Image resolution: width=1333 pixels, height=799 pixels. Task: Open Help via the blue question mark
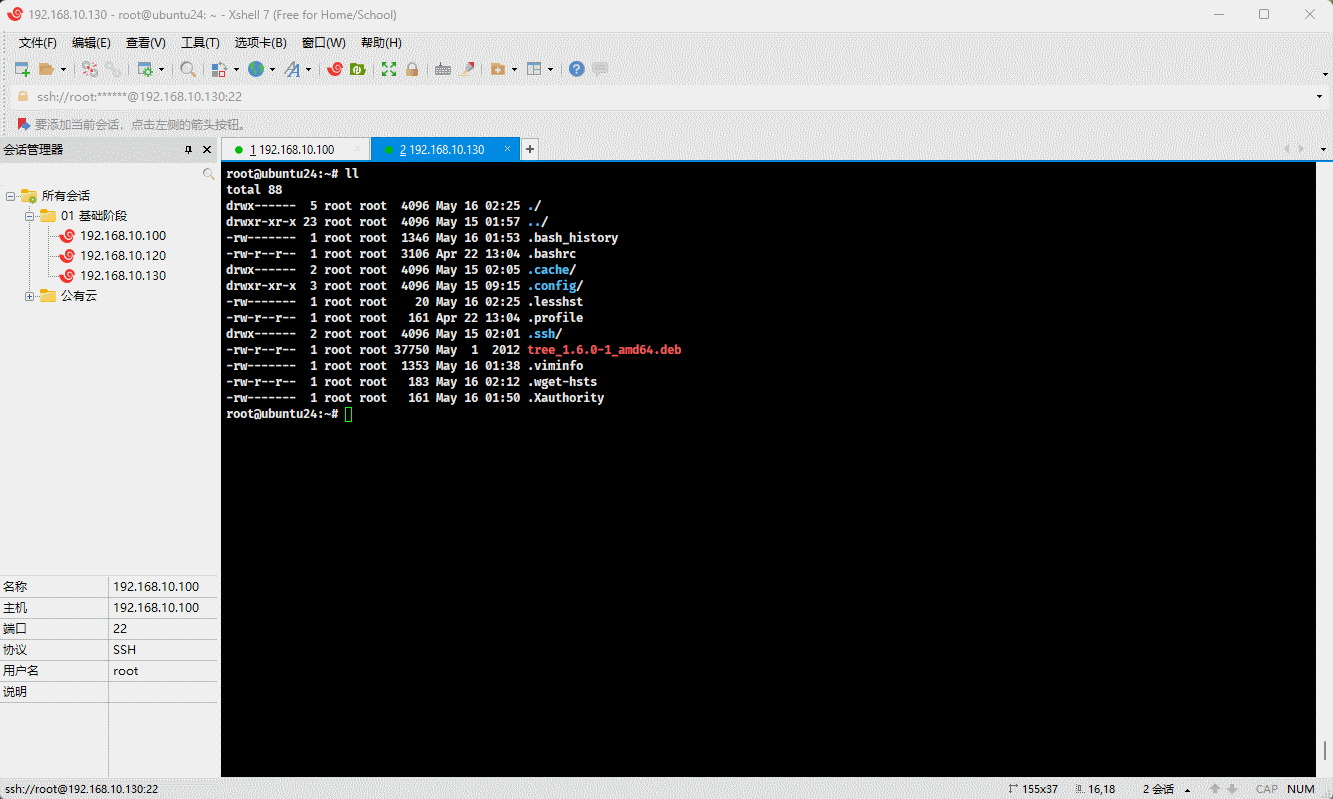(576, 69)
